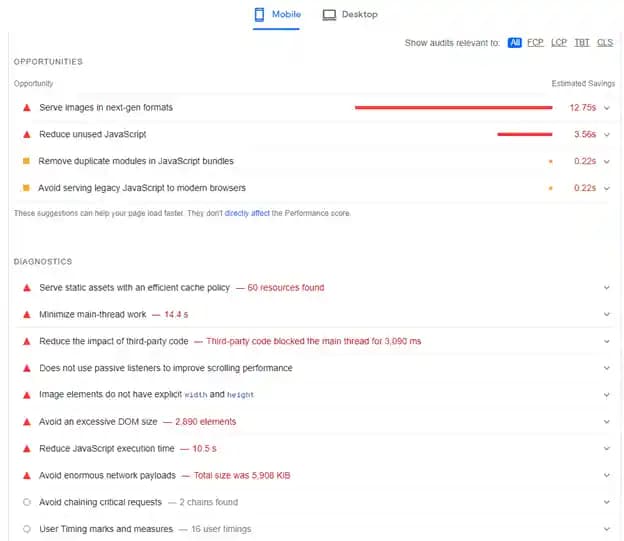Click red triangle beside Serve static assets
The image size is (624, 541).
(x=27, y=288)
